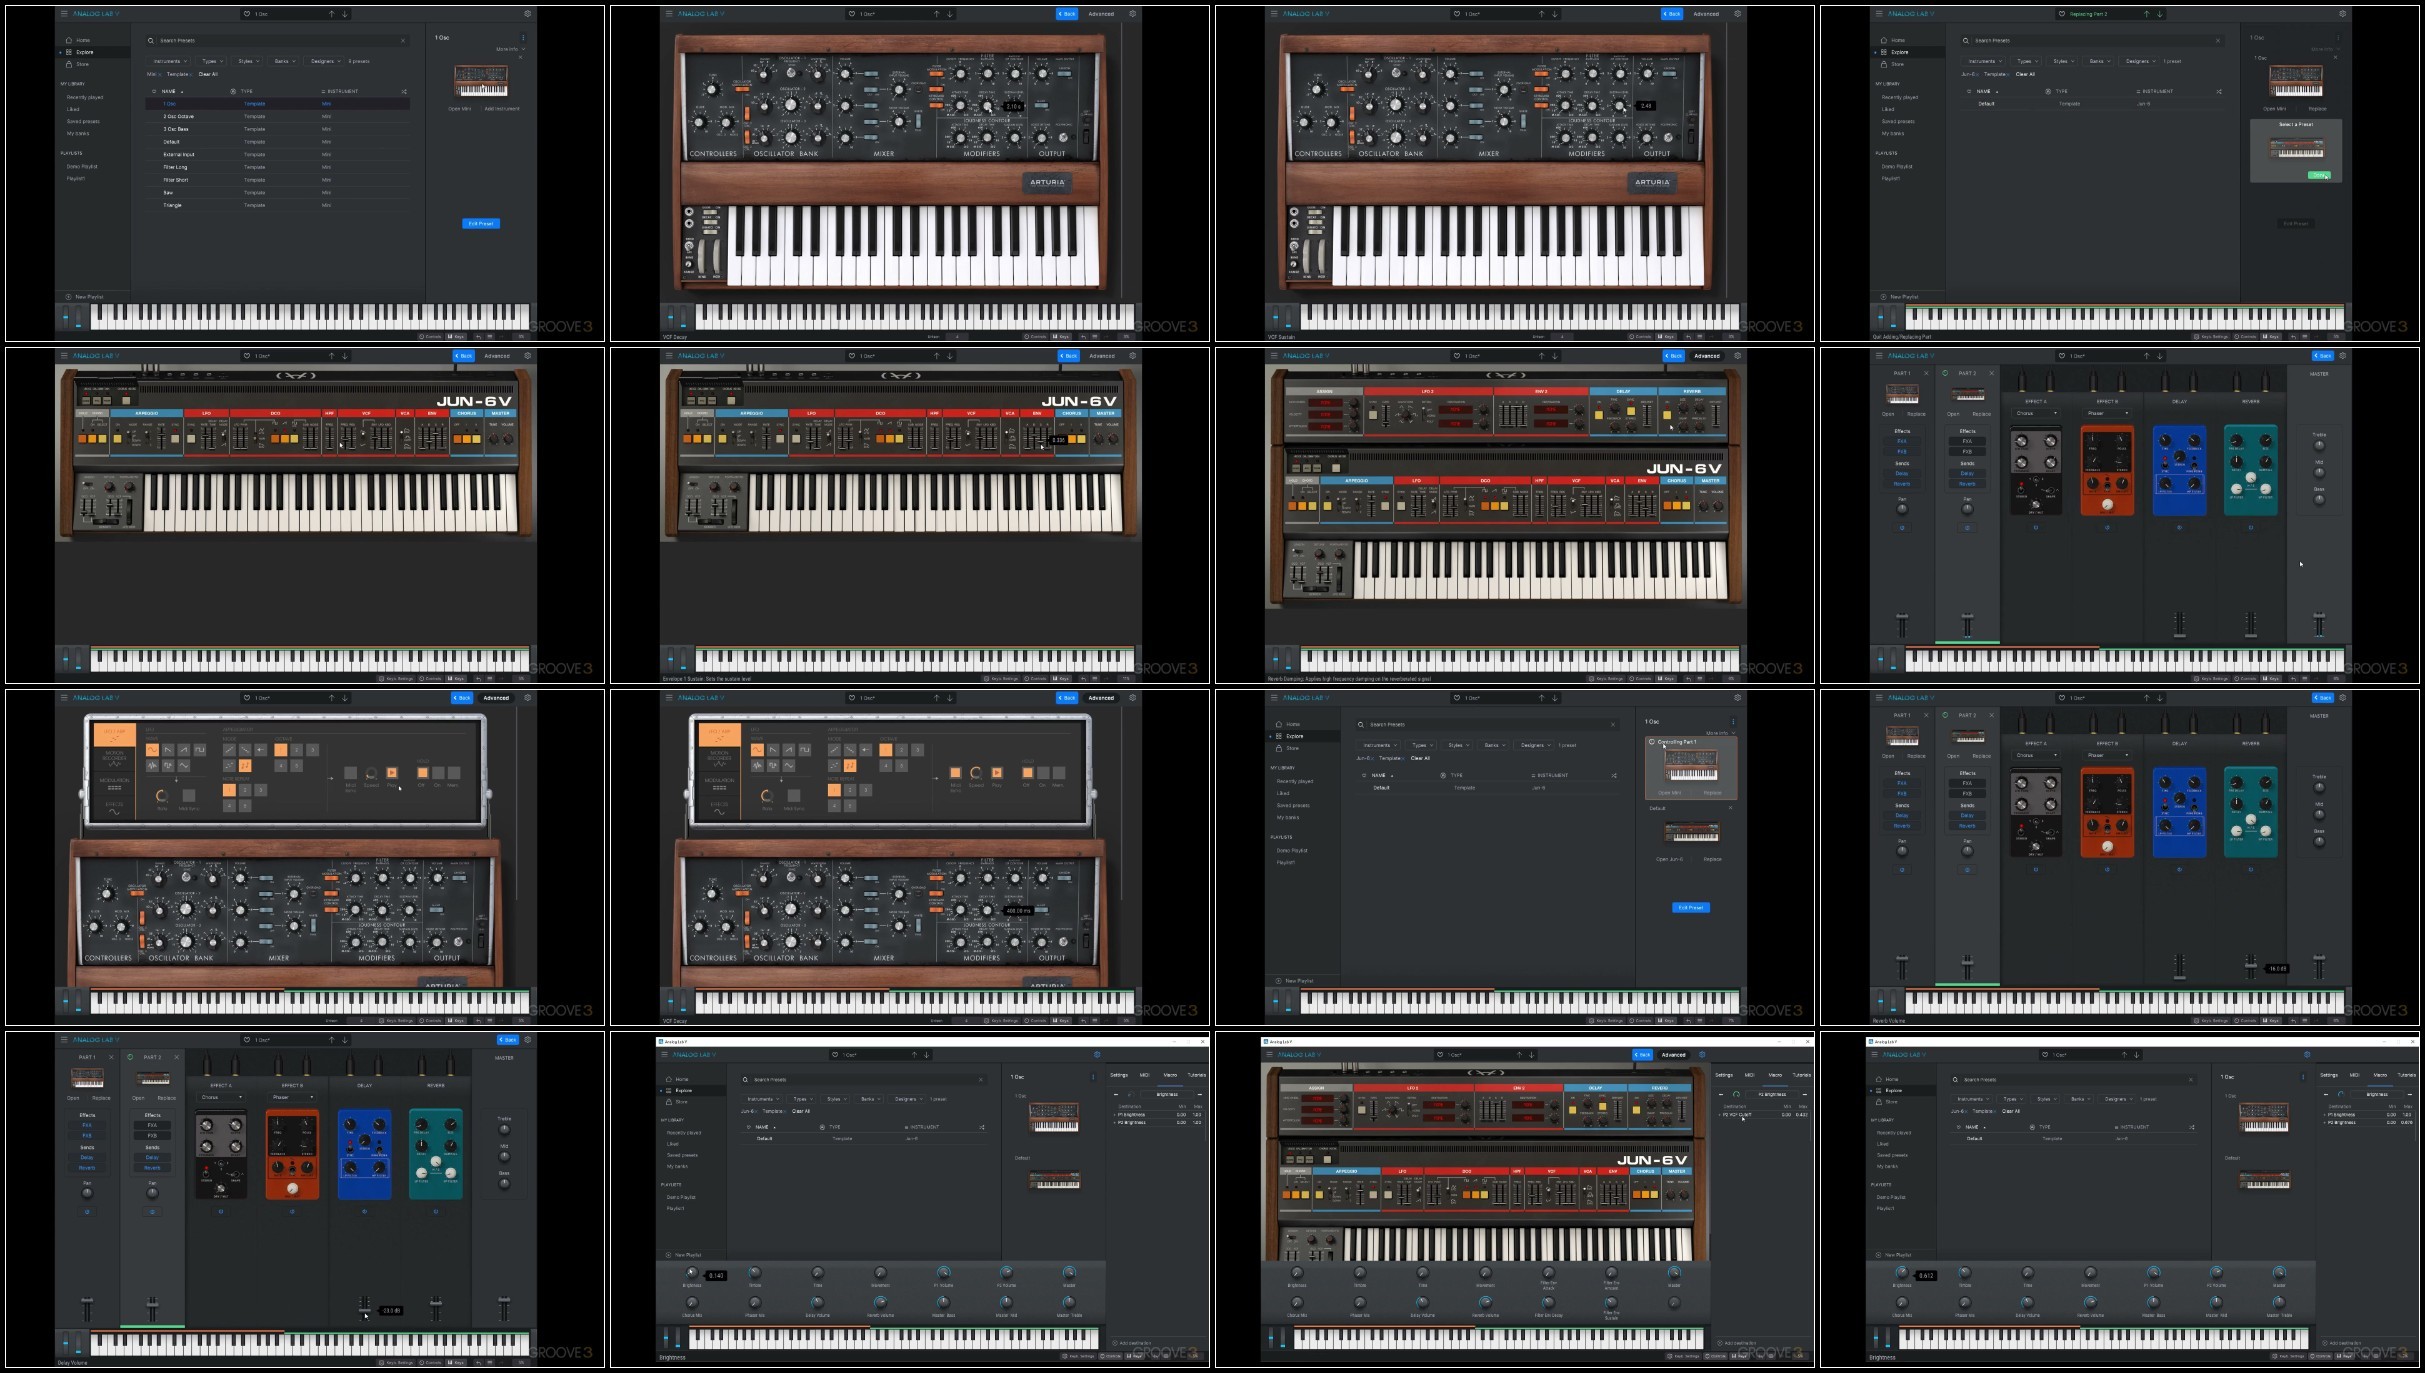
Task: Expand Designers filter in Replacing Part 2 browser
Action: (2140, 61)
